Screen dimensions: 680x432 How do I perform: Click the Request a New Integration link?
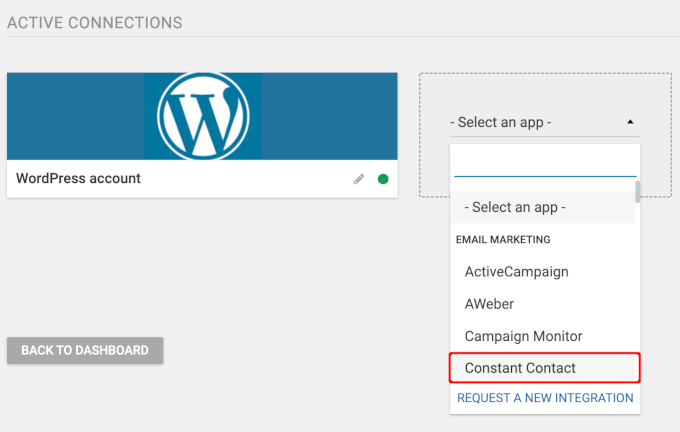coord(545,398)
